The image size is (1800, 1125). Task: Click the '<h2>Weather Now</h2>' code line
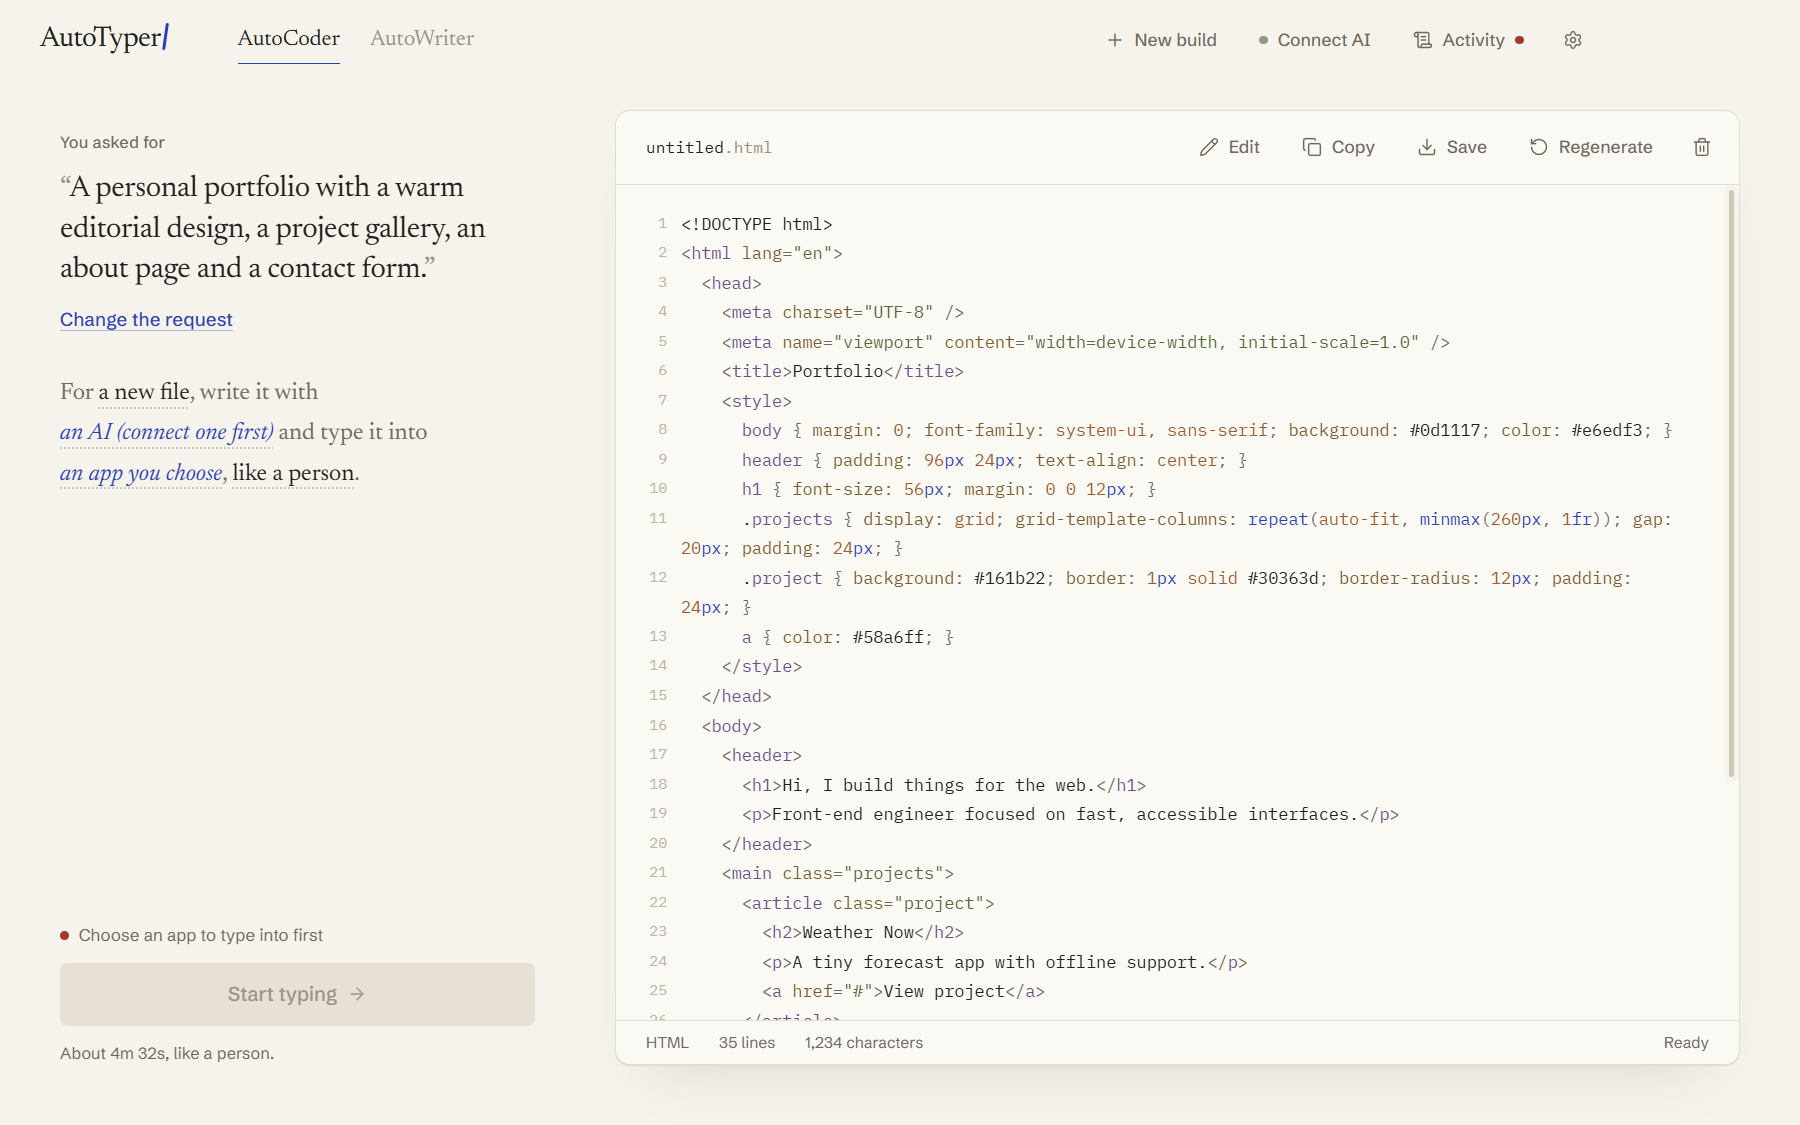click(863, 932)
